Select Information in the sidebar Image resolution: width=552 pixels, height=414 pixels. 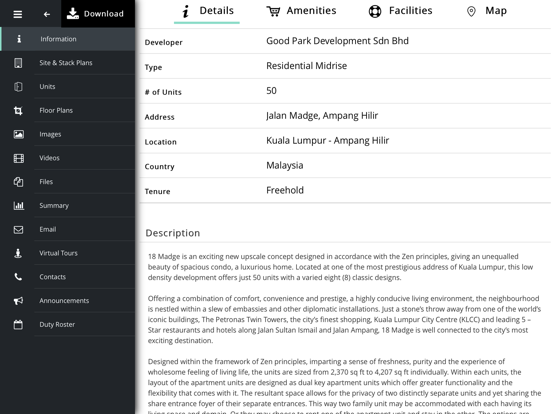click(x=68, y=39)
